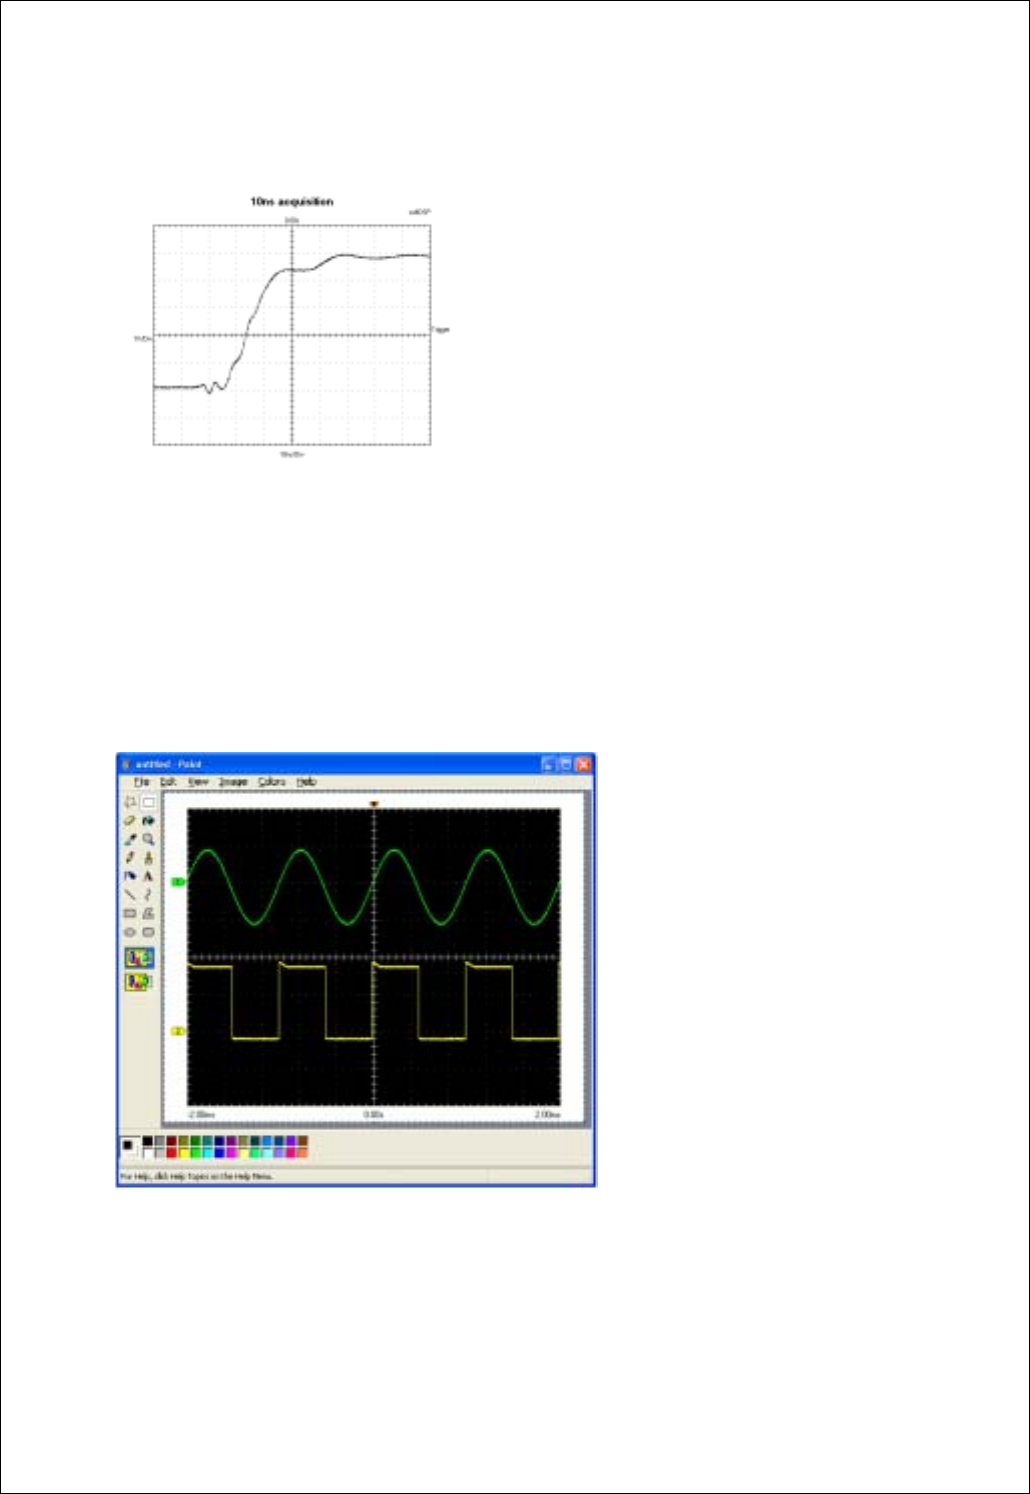Choose the Polygon shape tool

coord(148,913)
